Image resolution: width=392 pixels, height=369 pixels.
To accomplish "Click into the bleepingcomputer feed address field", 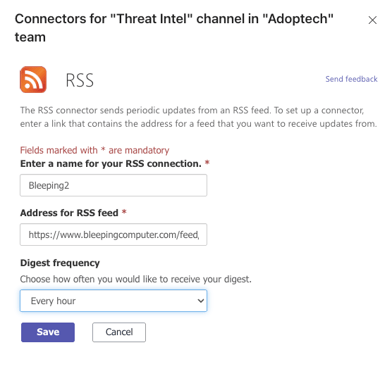I will point(113,235).
